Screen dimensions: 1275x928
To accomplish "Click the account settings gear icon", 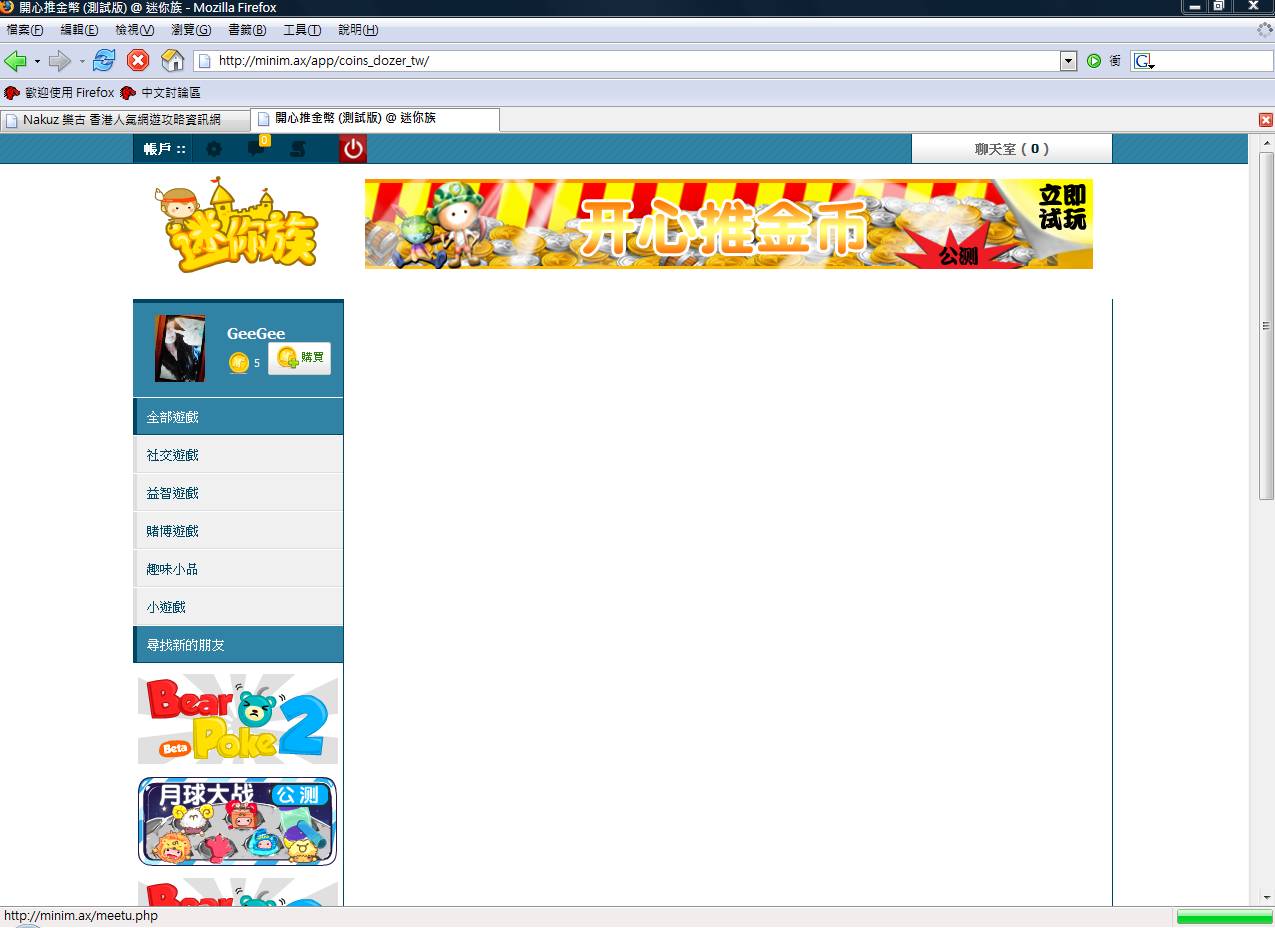I will click(x=214, y=149).
